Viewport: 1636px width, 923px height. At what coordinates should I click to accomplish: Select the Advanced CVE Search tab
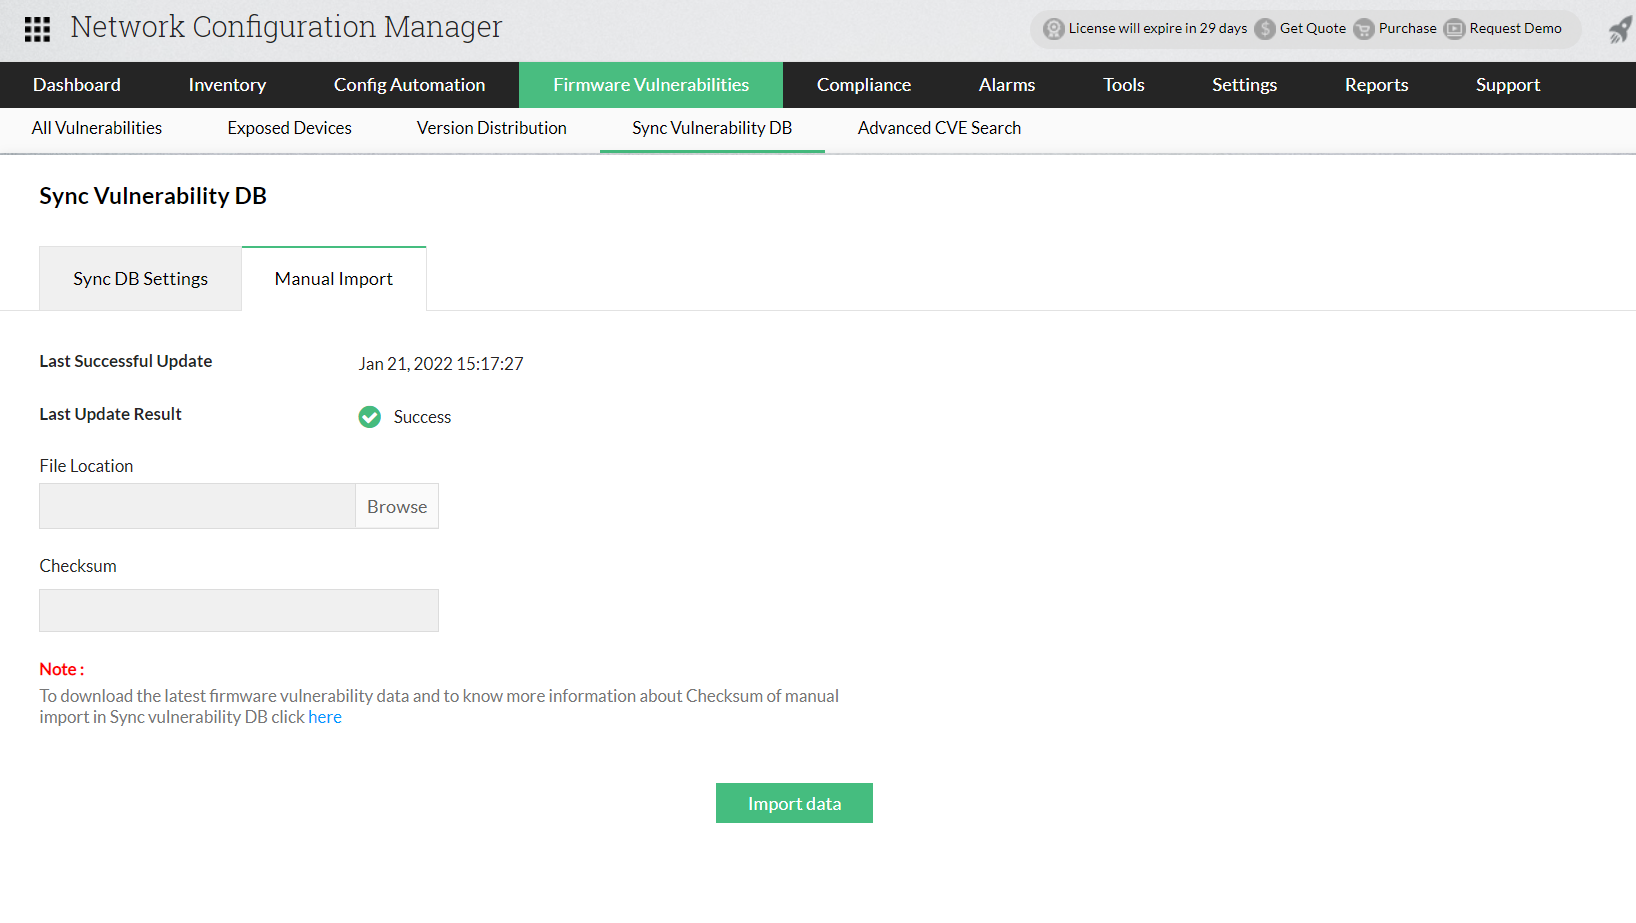(x=938, y=128)
